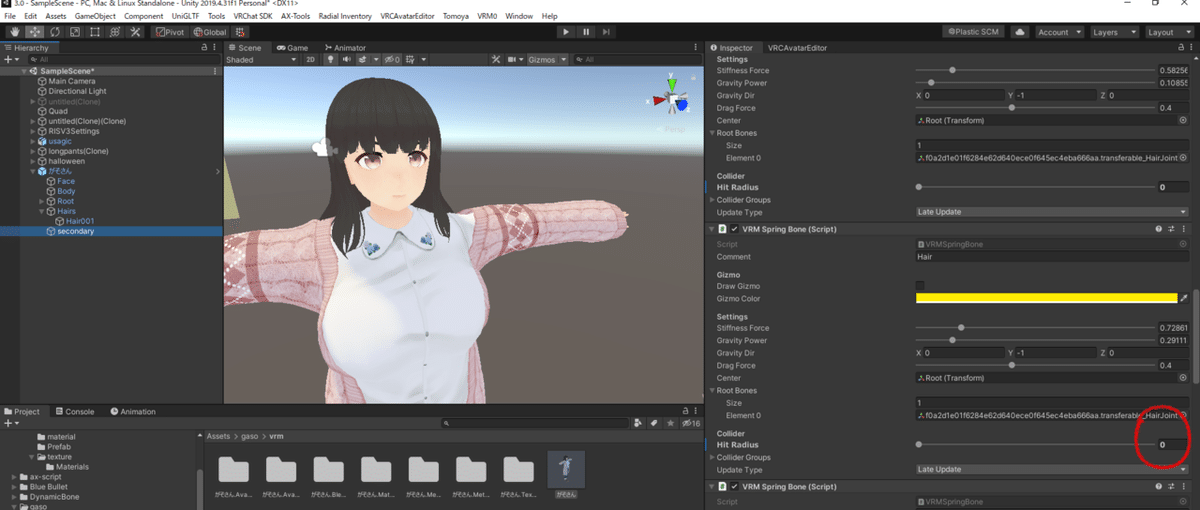
Task: Select the Scale tool
Action: (x=73, y=32)
